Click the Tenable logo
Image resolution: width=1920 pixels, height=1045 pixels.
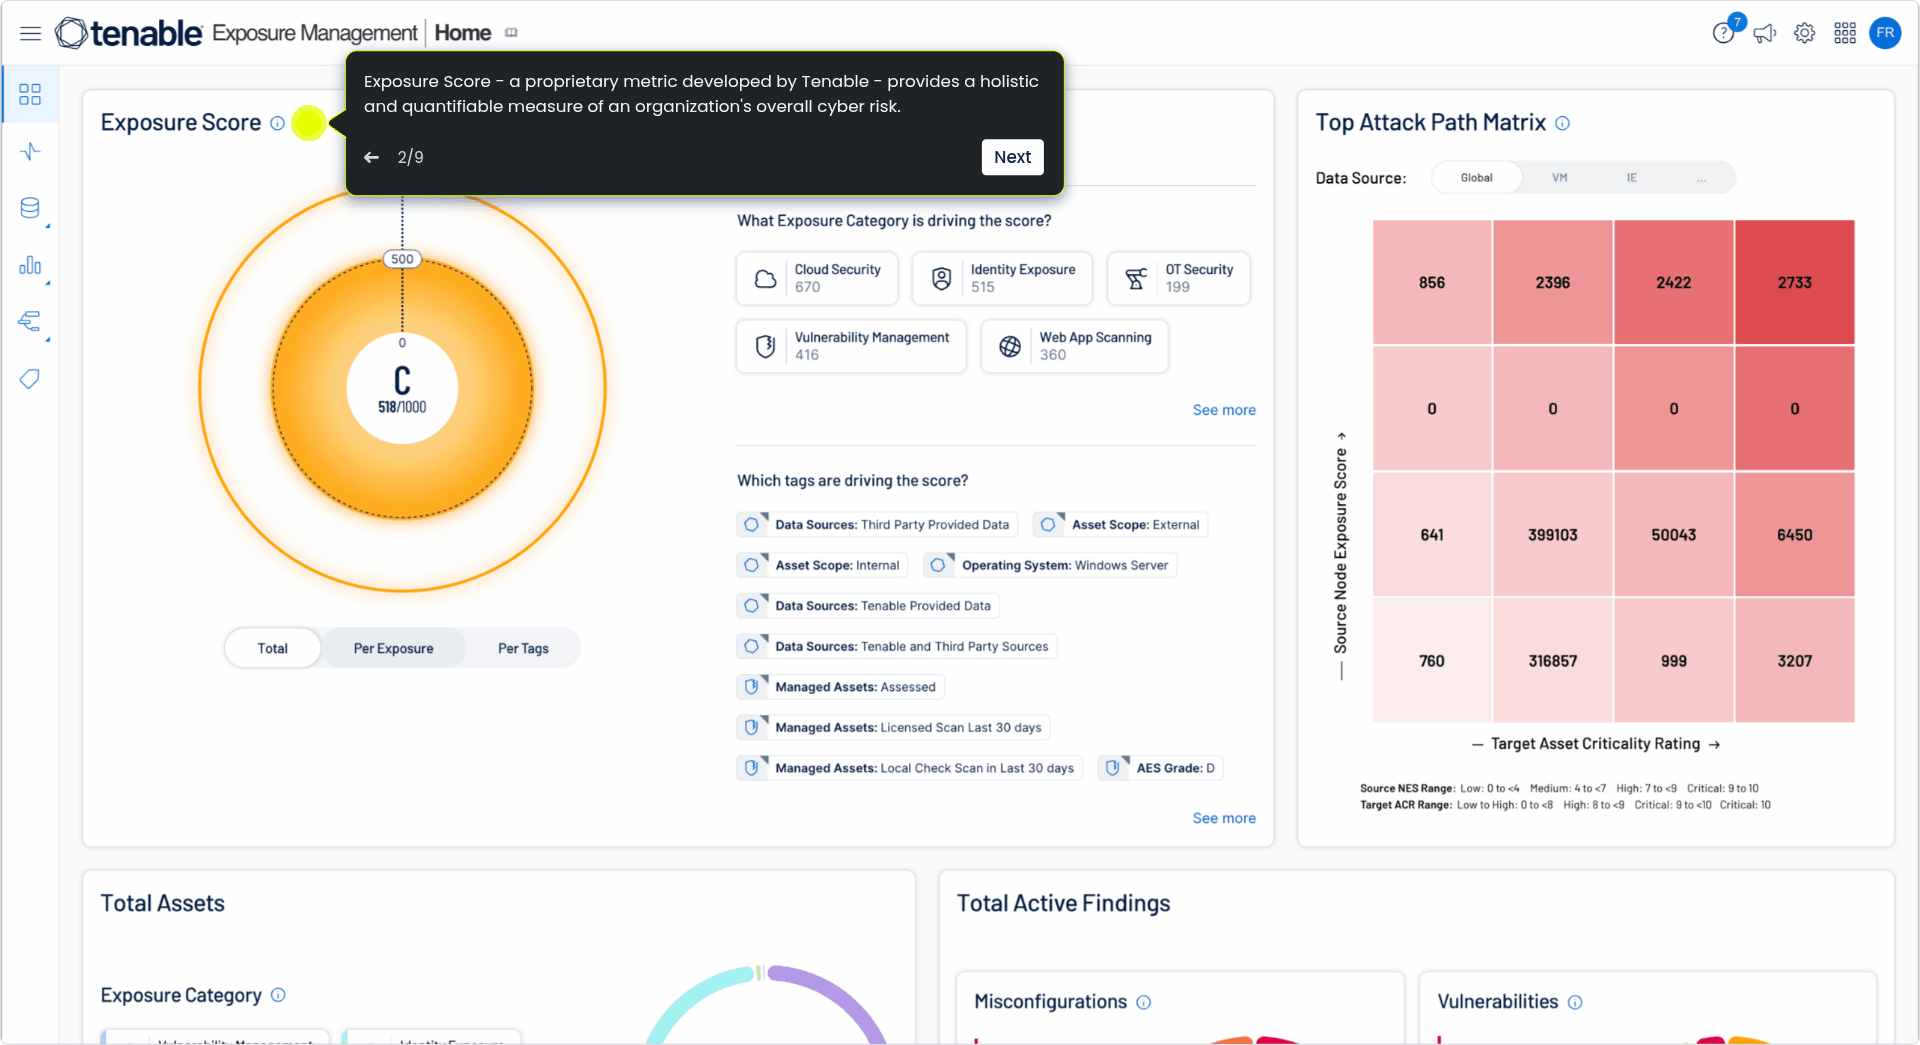coord(129,33)
